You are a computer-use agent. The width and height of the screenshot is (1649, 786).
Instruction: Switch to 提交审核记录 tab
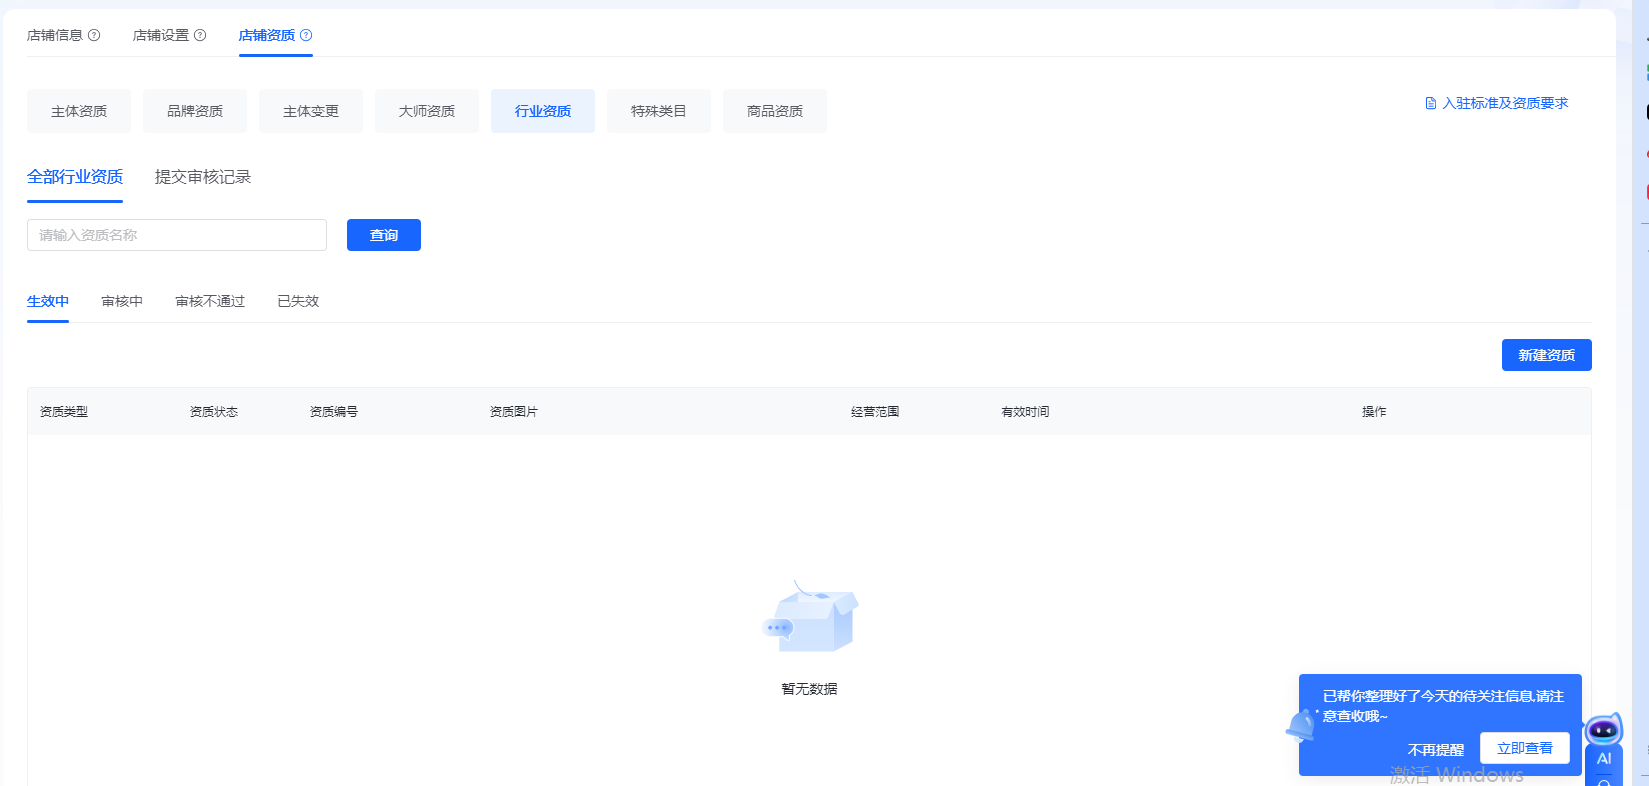[203, 177]
